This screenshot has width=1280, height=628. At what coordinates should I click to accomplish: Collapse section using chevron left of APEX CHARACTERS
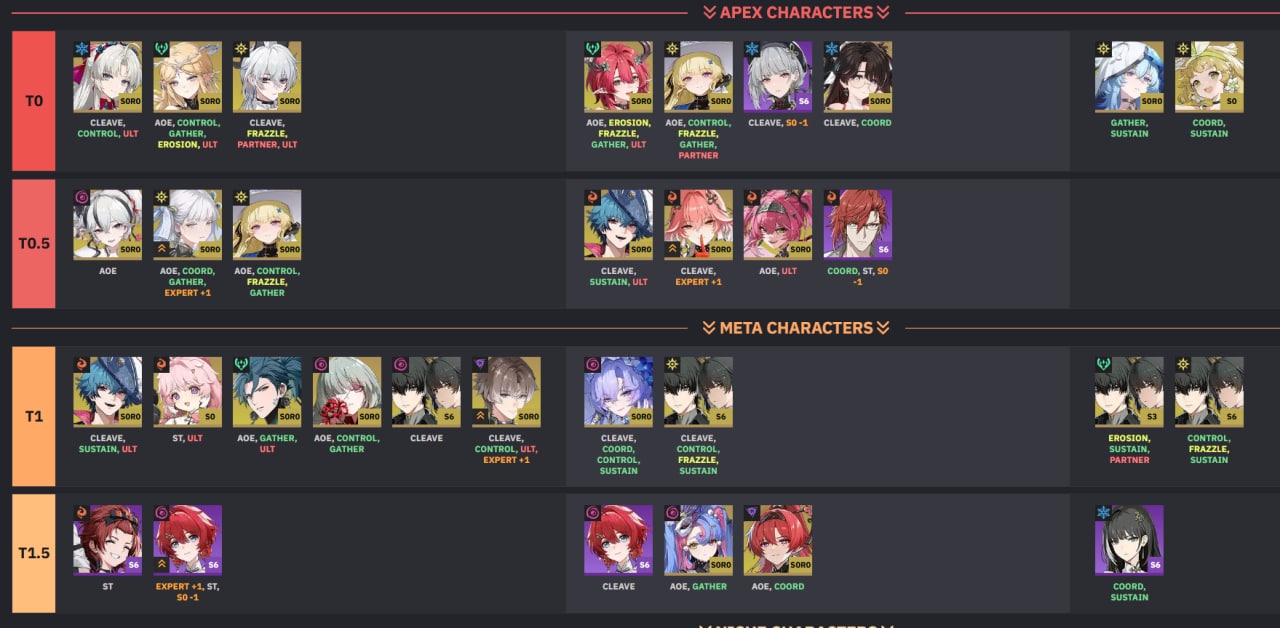coord(710,13)
